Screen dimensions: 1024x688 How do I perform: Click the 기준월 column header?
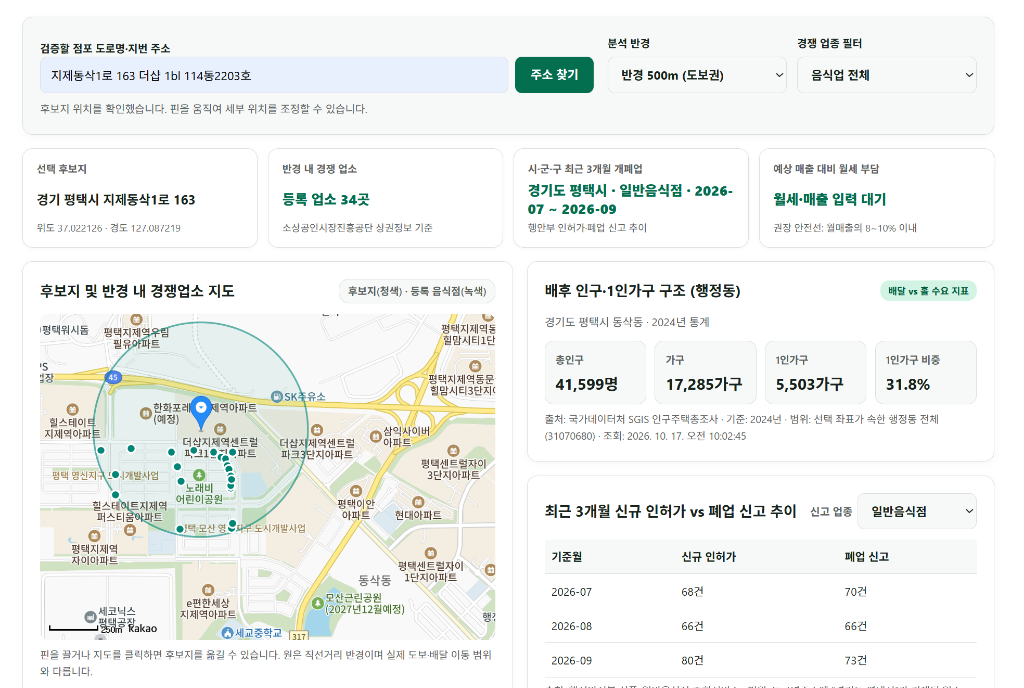(567, 557)
